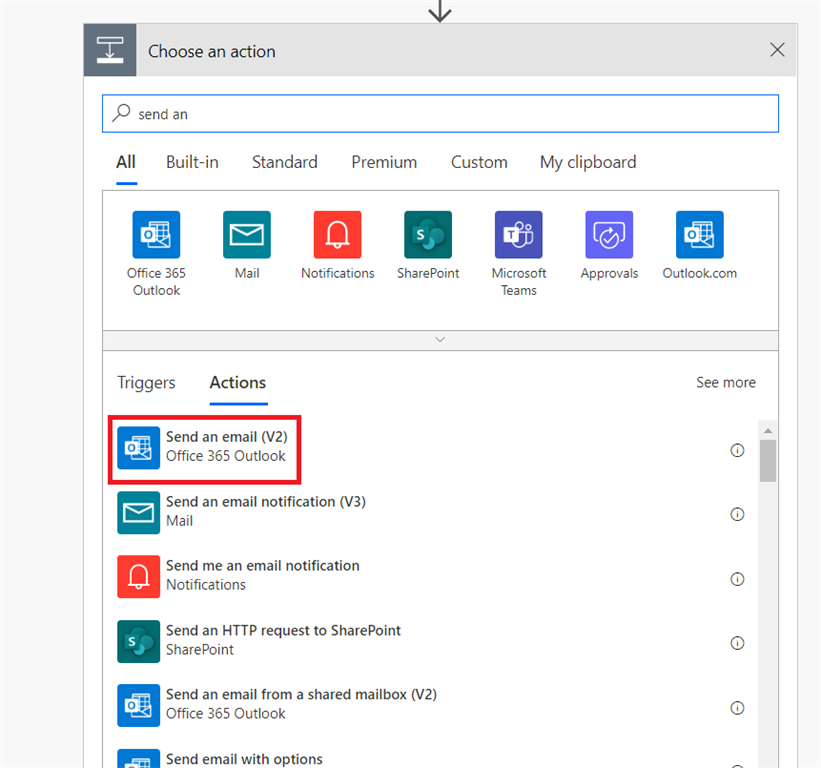Viewport: 821px width, 768px height.
Task: Select the Outlook.com connector icon
Action: tap(700, 235)
